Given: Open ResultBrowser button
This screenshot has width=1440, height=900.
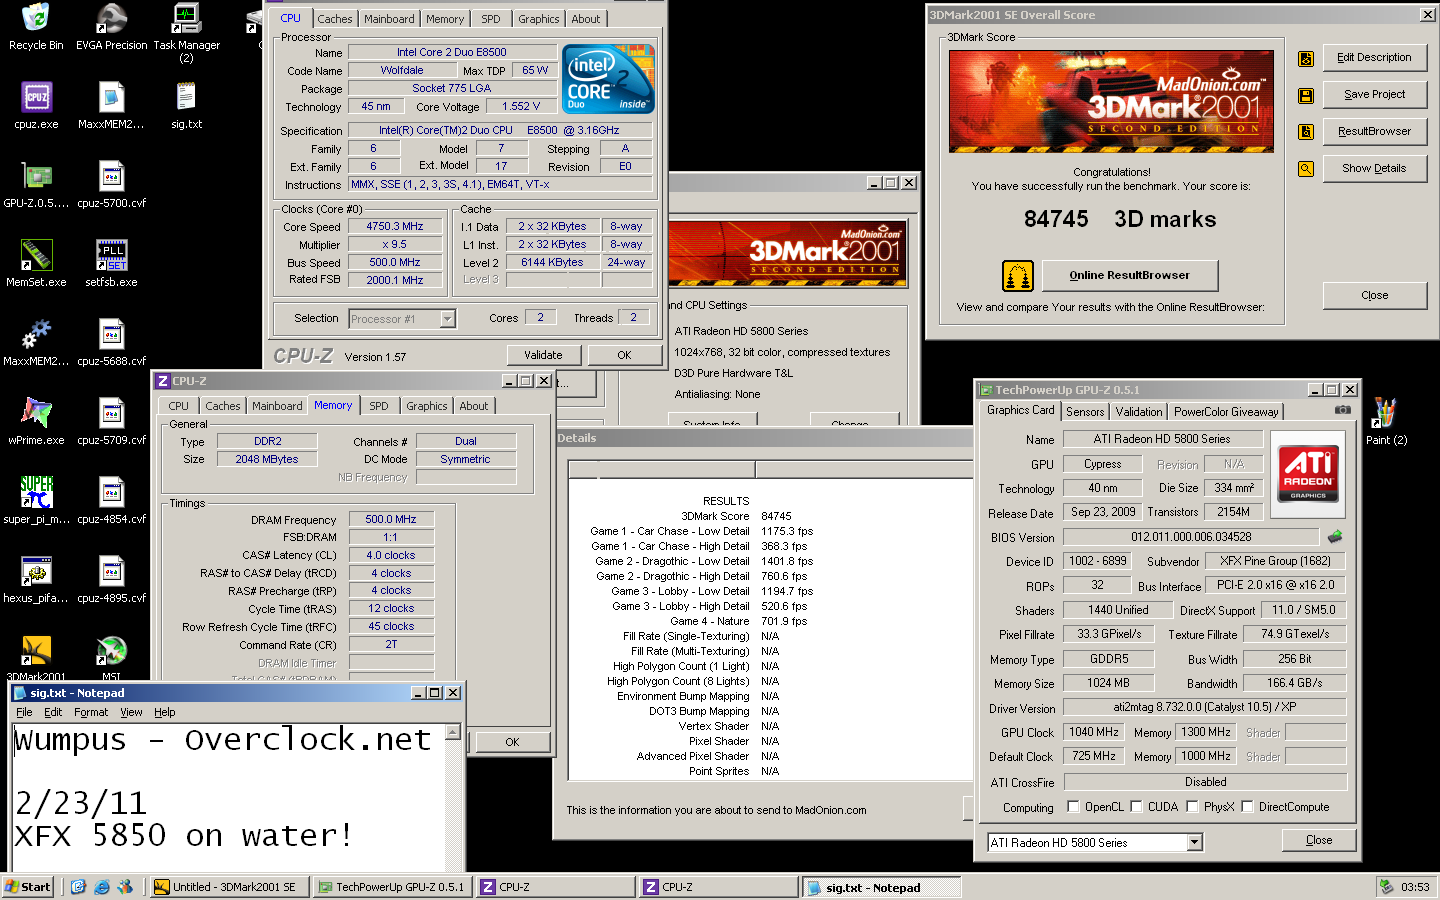Looking at the screenshot, I should click(x=1375, y=132).
